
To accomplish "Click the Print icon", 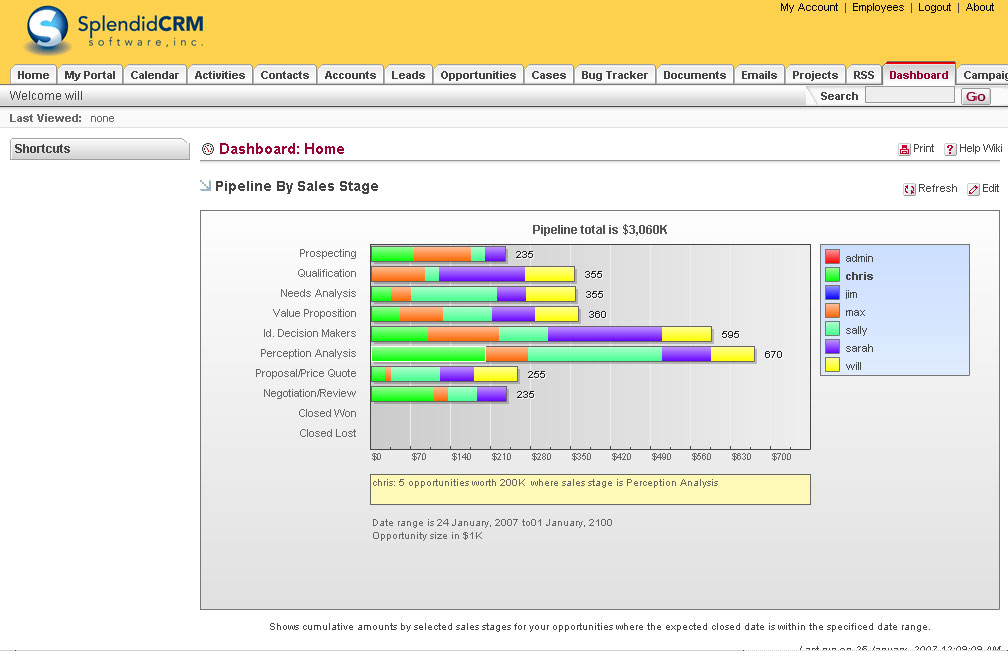I will [x=904, y=149].
